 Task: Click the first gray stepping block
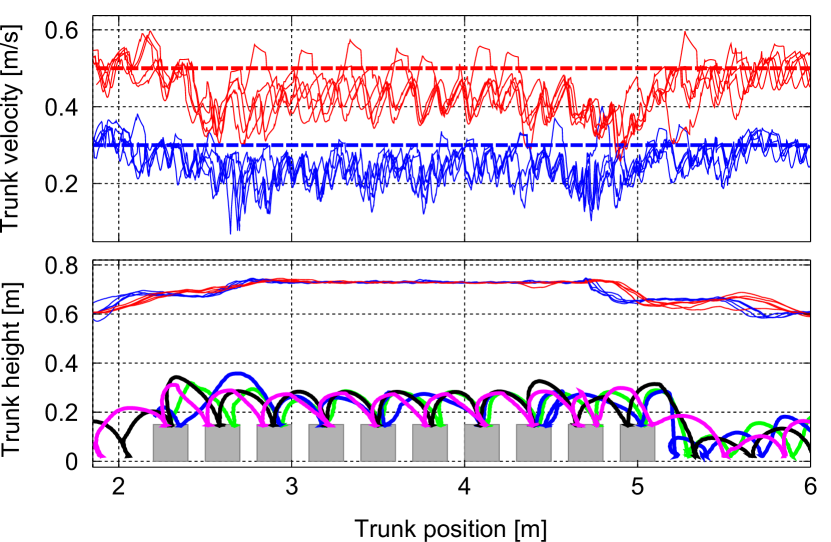(171, 443)
